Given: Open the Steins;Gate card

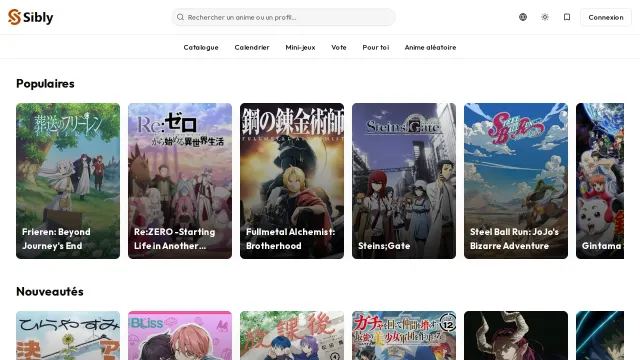Looking at the screenshot, I should pos(404,181).
